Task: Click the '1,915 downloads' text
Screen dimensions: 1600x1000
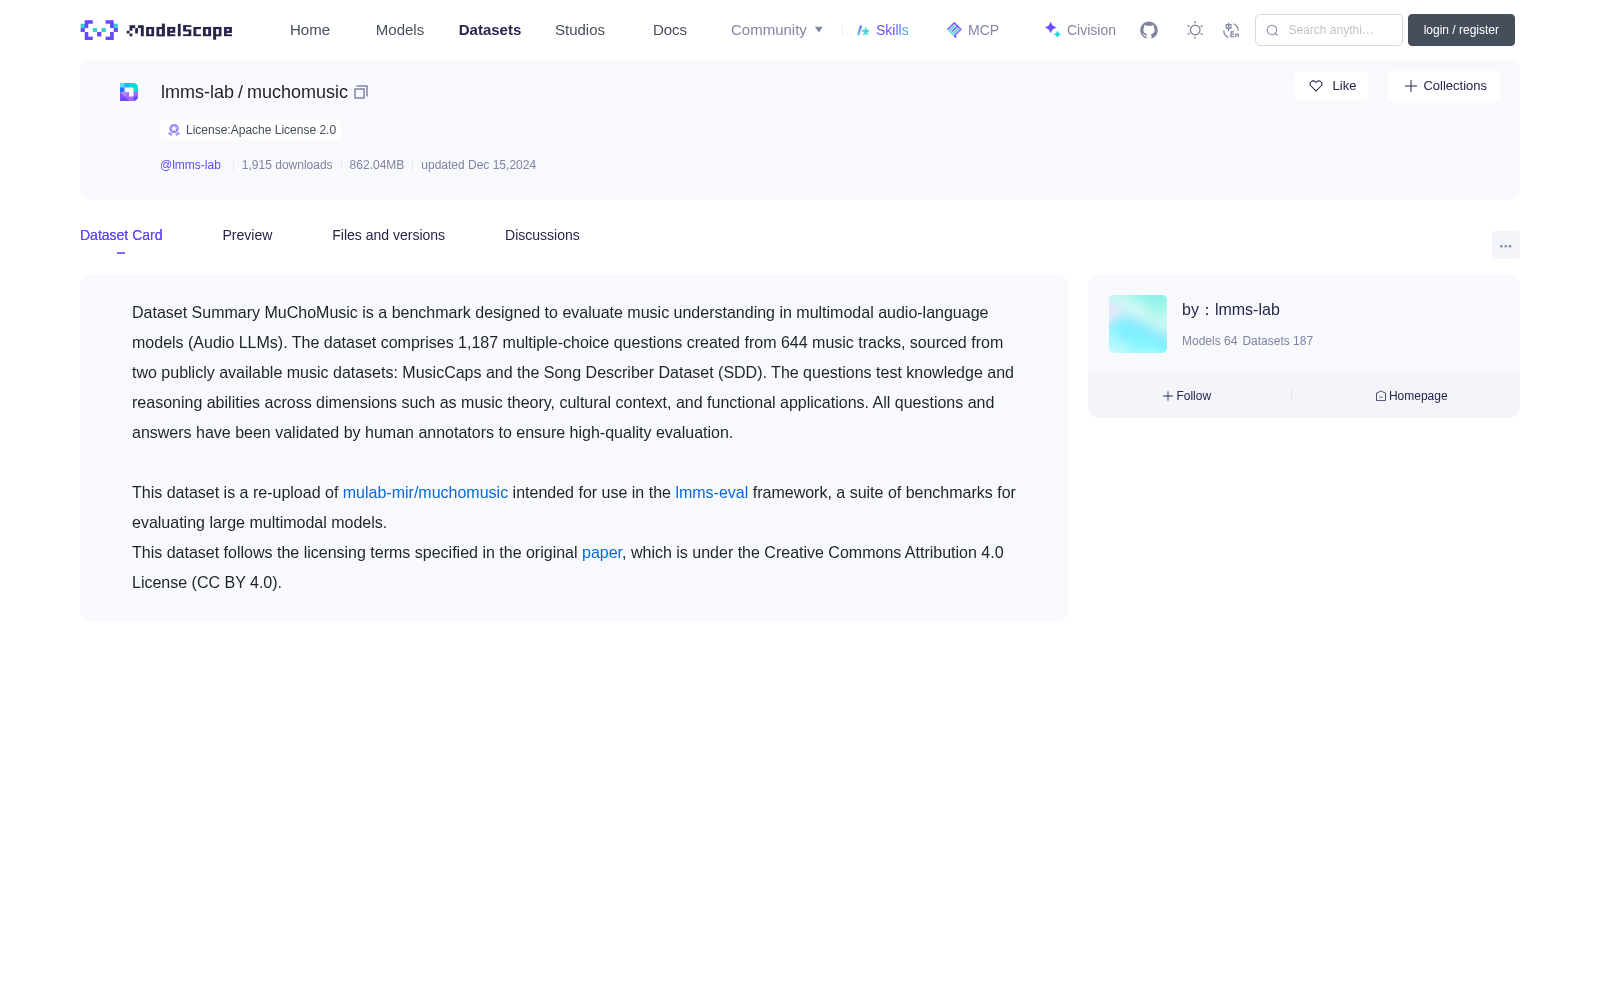Action: click(287, 165)
